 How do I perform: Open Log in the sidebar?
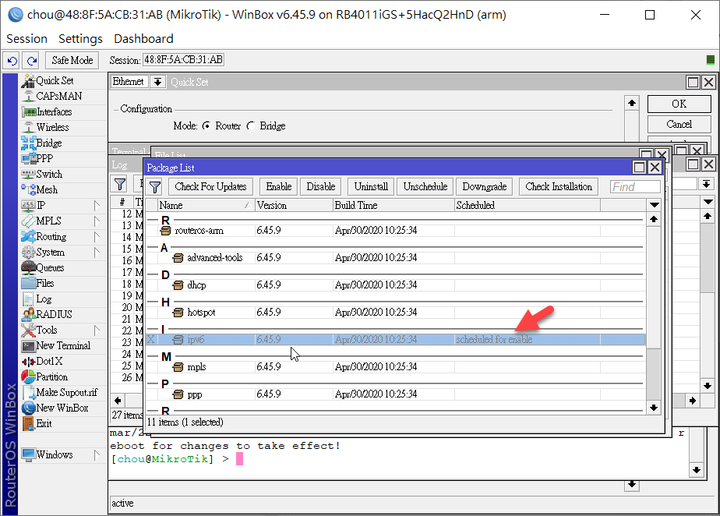[x=43, y=299]
